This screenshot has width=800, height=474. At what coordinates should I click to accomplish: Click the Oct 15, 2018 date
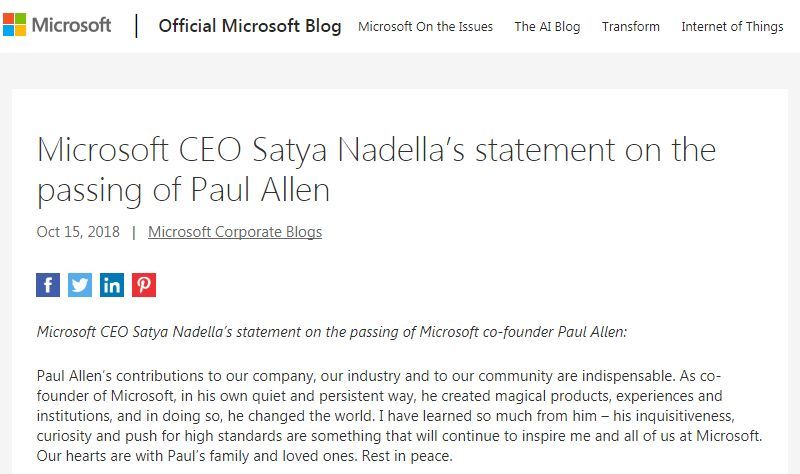(78, 232)
